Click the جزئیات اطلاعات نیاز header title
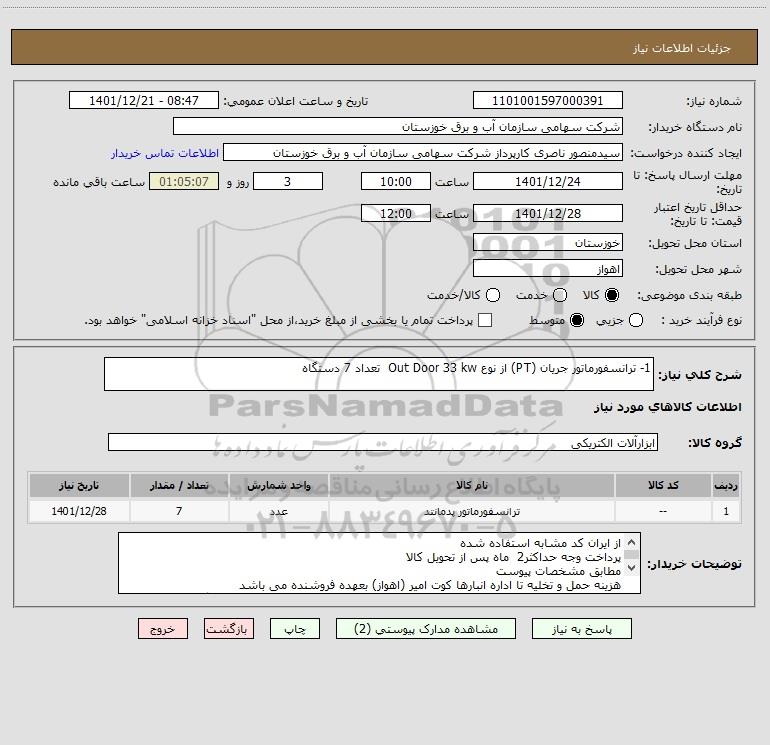Screen dimensions: 770x745 pos(681,48)
